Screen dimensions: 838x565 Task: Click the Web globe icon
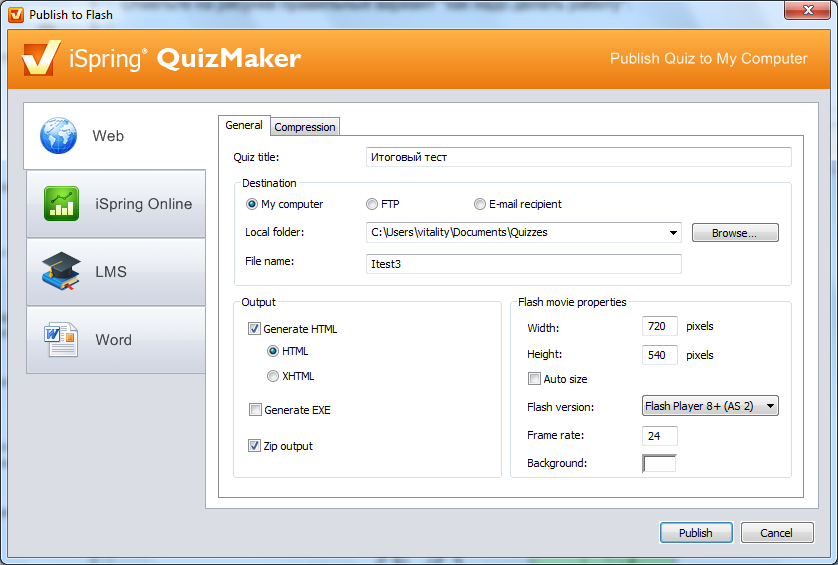pyautogui.click(x=58, y=136)
